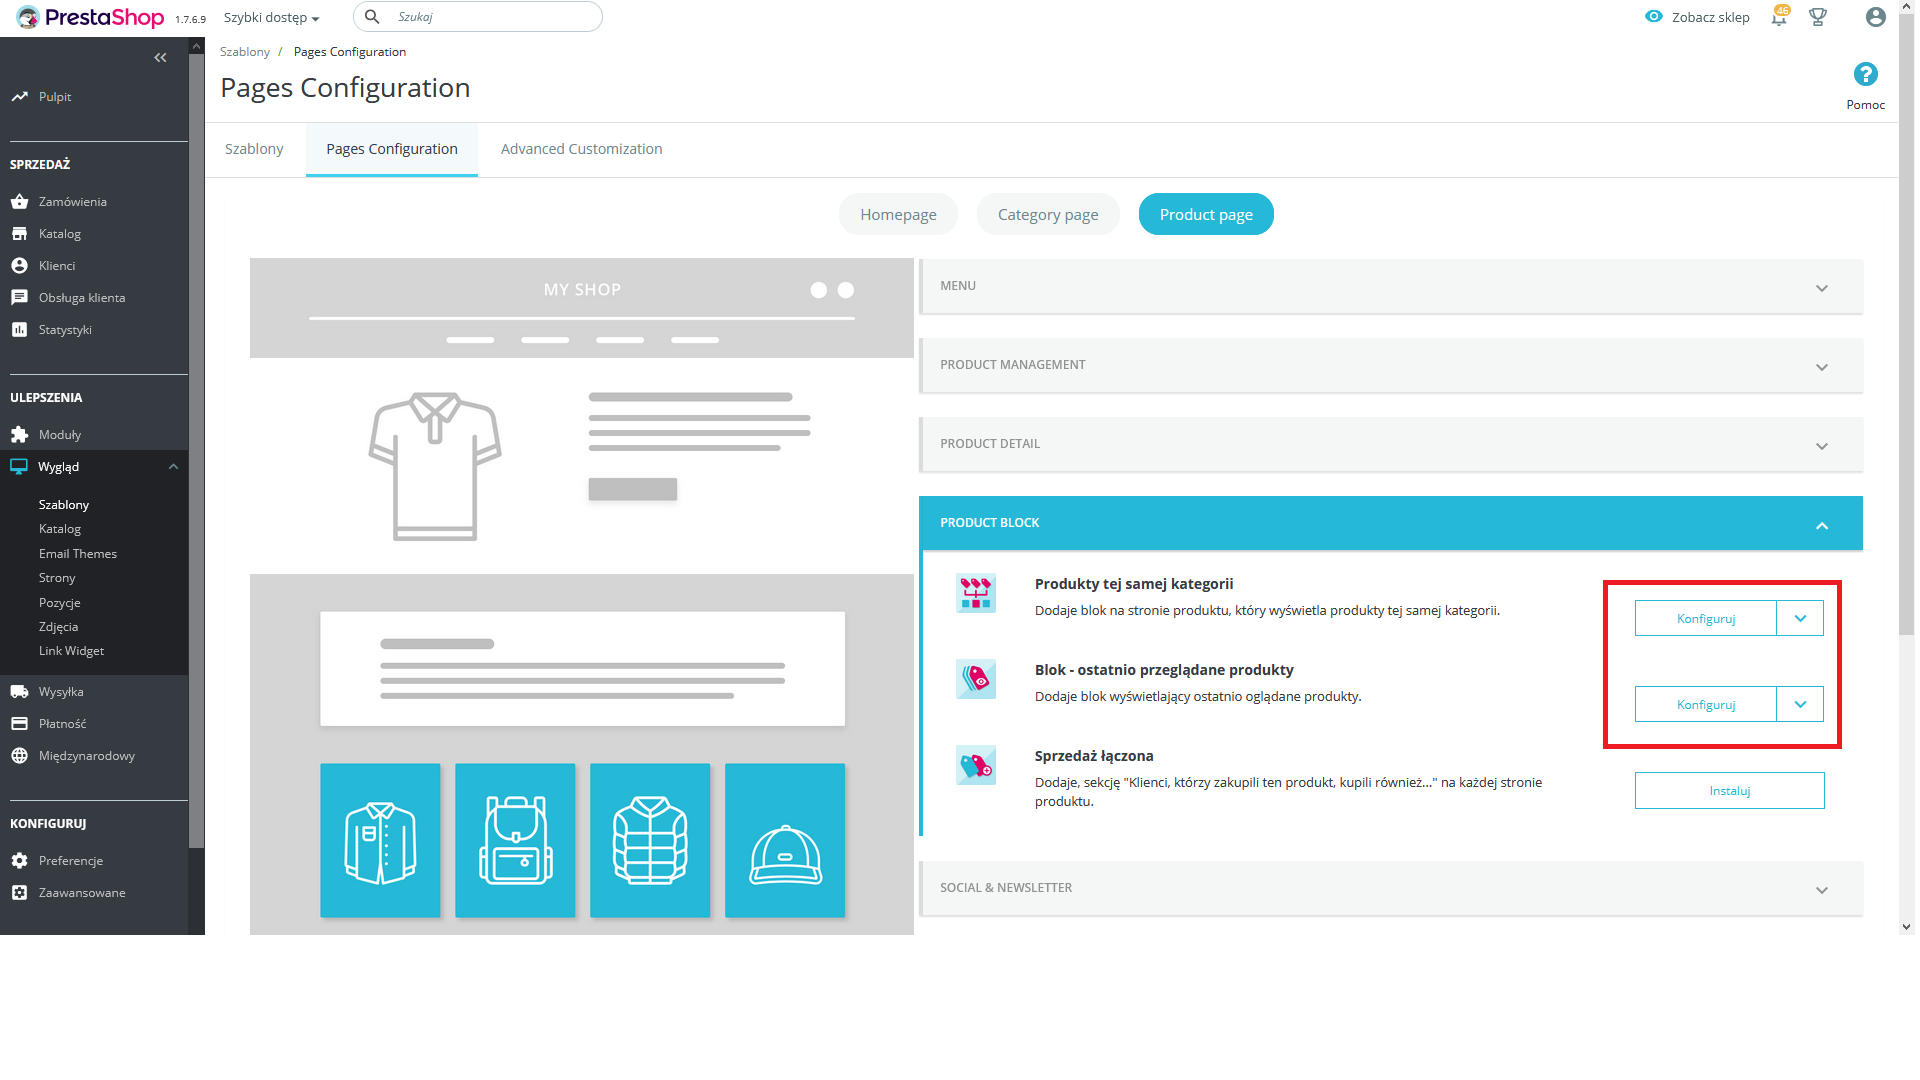Collapse sidebar with double-chevron icon
The height and width of the screenshot is (1080, 1920).
tap(160, 58)
